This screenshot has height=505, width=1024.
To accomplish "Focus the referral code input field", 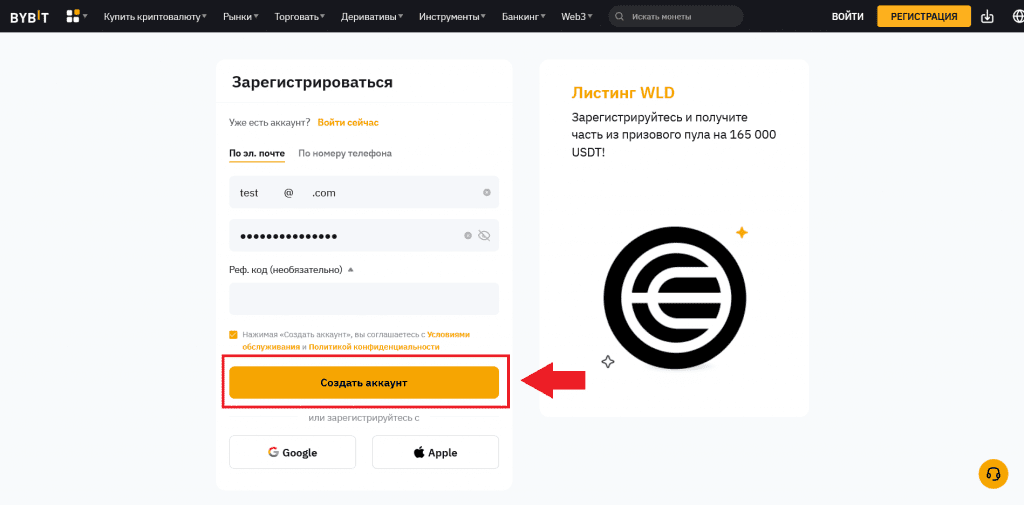I will coord(364,299).
